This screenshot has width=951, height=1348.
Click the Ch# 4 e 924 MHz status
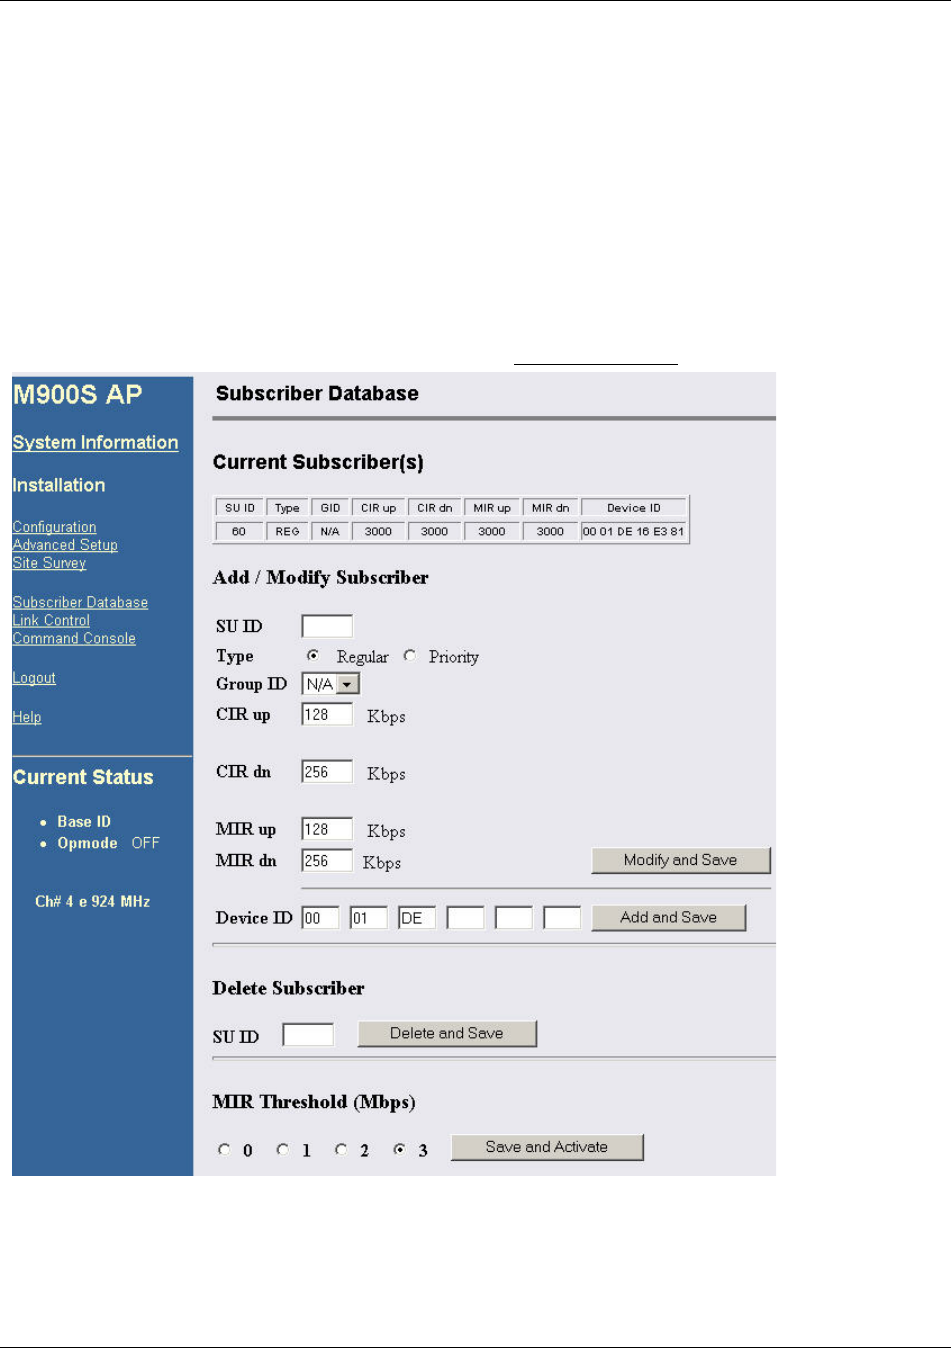[92, 901]
